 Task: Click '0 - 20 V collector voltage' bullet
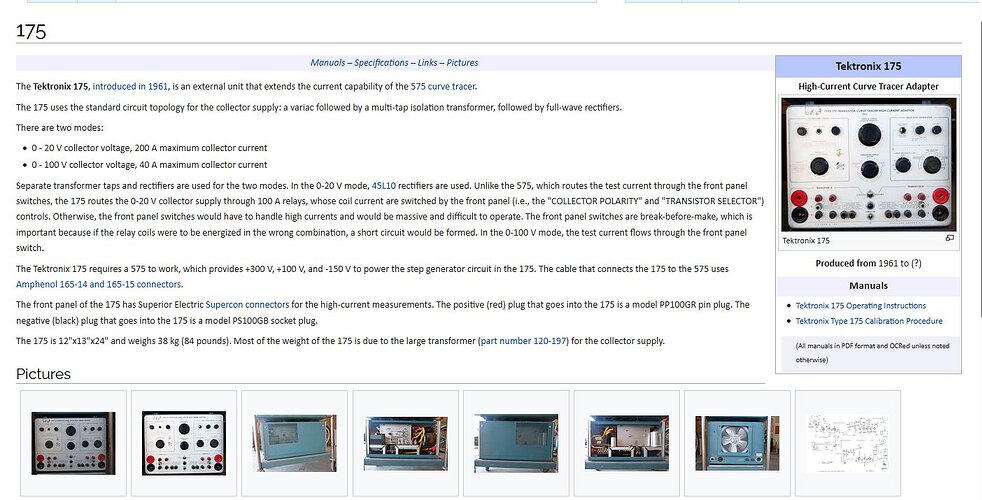click(x=149, y=148)
